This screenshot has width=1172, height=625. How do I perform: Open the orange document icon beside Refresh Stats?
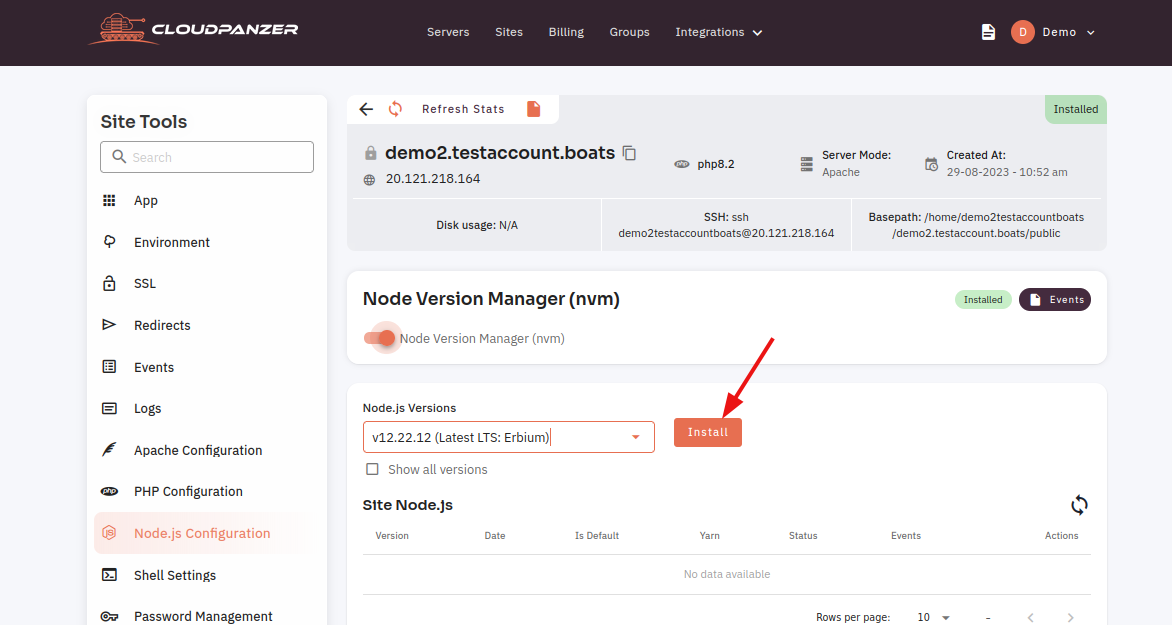(x=534, y=109)
